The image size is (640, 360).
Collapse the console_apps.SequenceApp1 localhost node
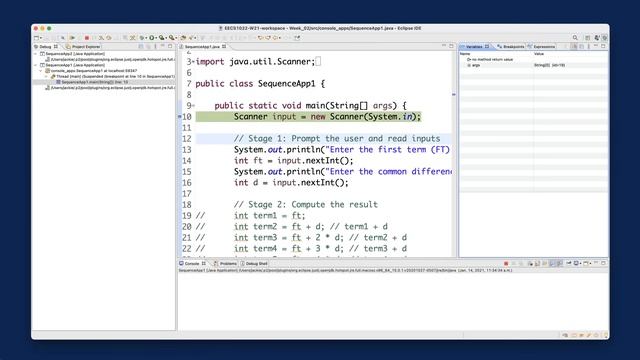coord(41,71)
